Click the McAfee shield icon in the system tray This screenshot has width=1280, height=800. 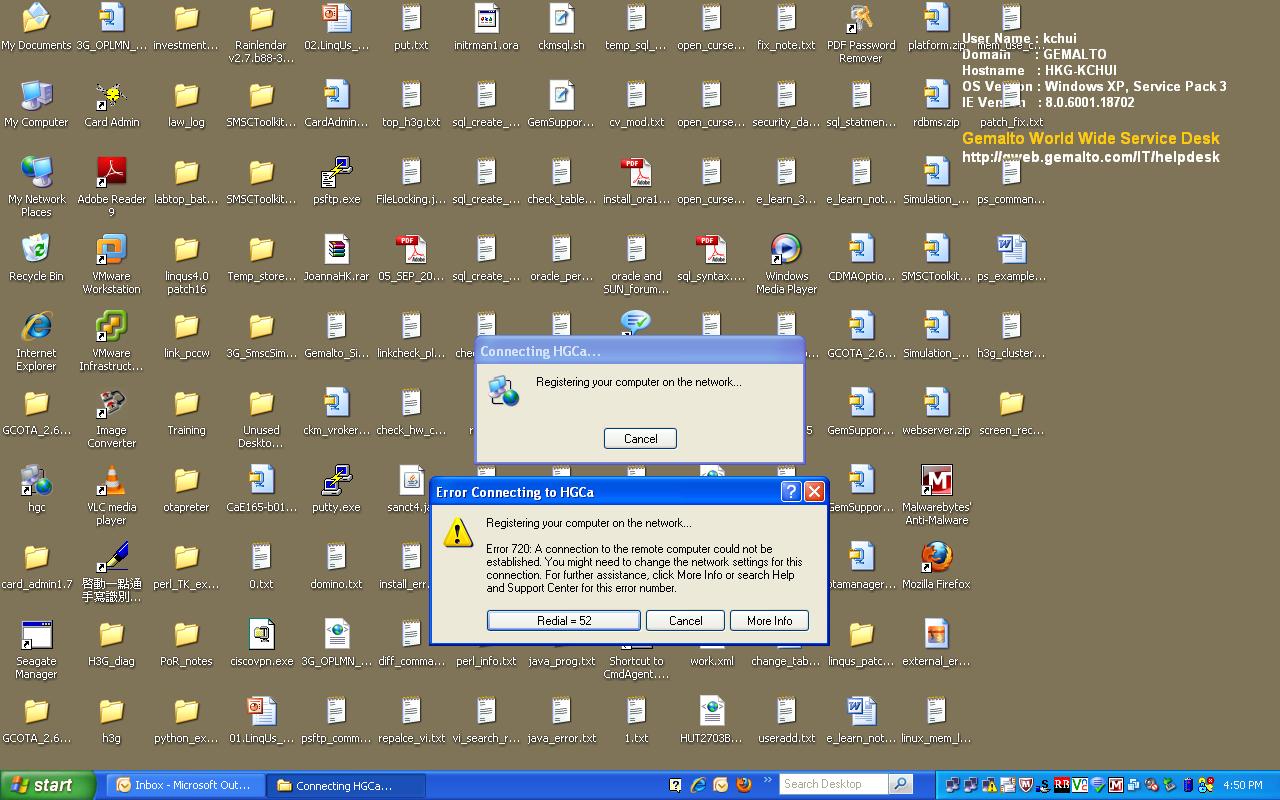point(1026,785)
